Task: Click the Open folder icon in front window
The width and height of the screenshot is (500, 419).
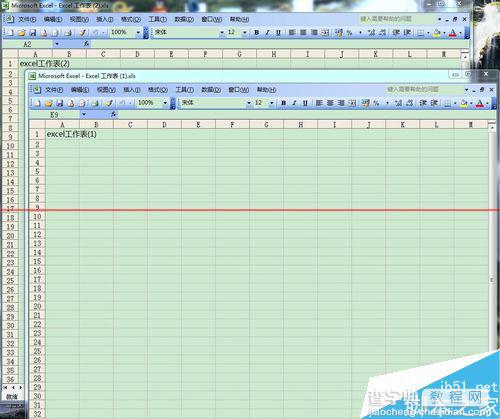Action: coord(49,103)
